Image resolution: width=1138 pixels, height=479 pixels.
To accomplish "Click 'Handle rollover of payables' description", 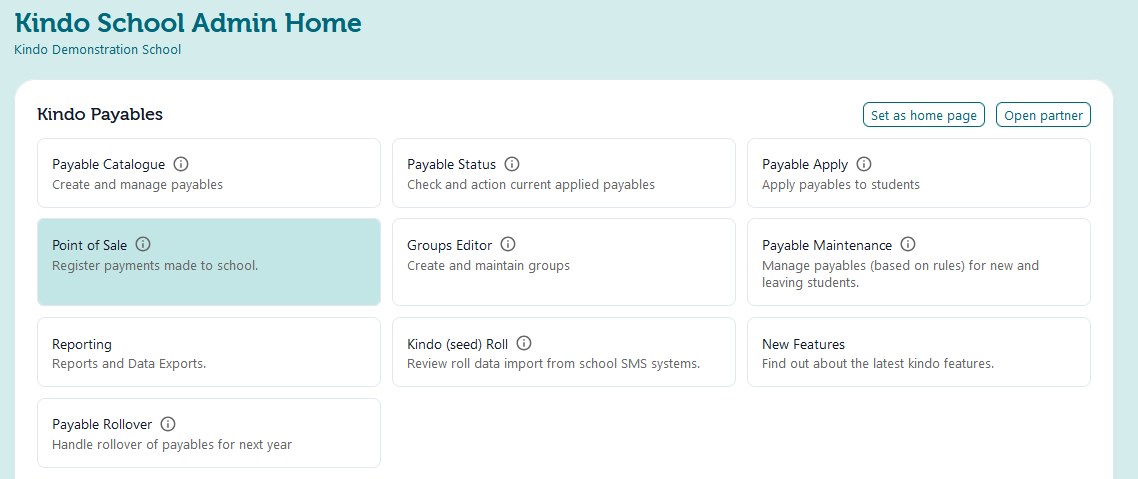I will tap(172, 445).
